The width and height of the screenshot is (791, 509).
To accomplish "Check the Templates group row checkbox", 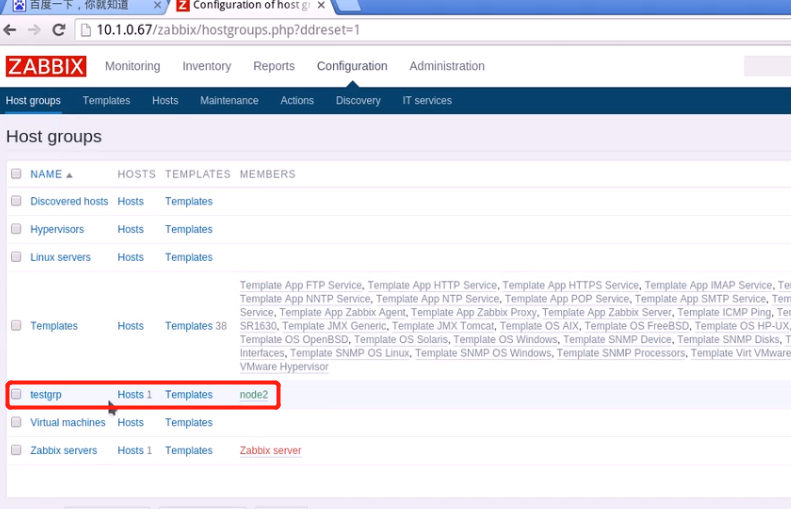I will 16,325.
